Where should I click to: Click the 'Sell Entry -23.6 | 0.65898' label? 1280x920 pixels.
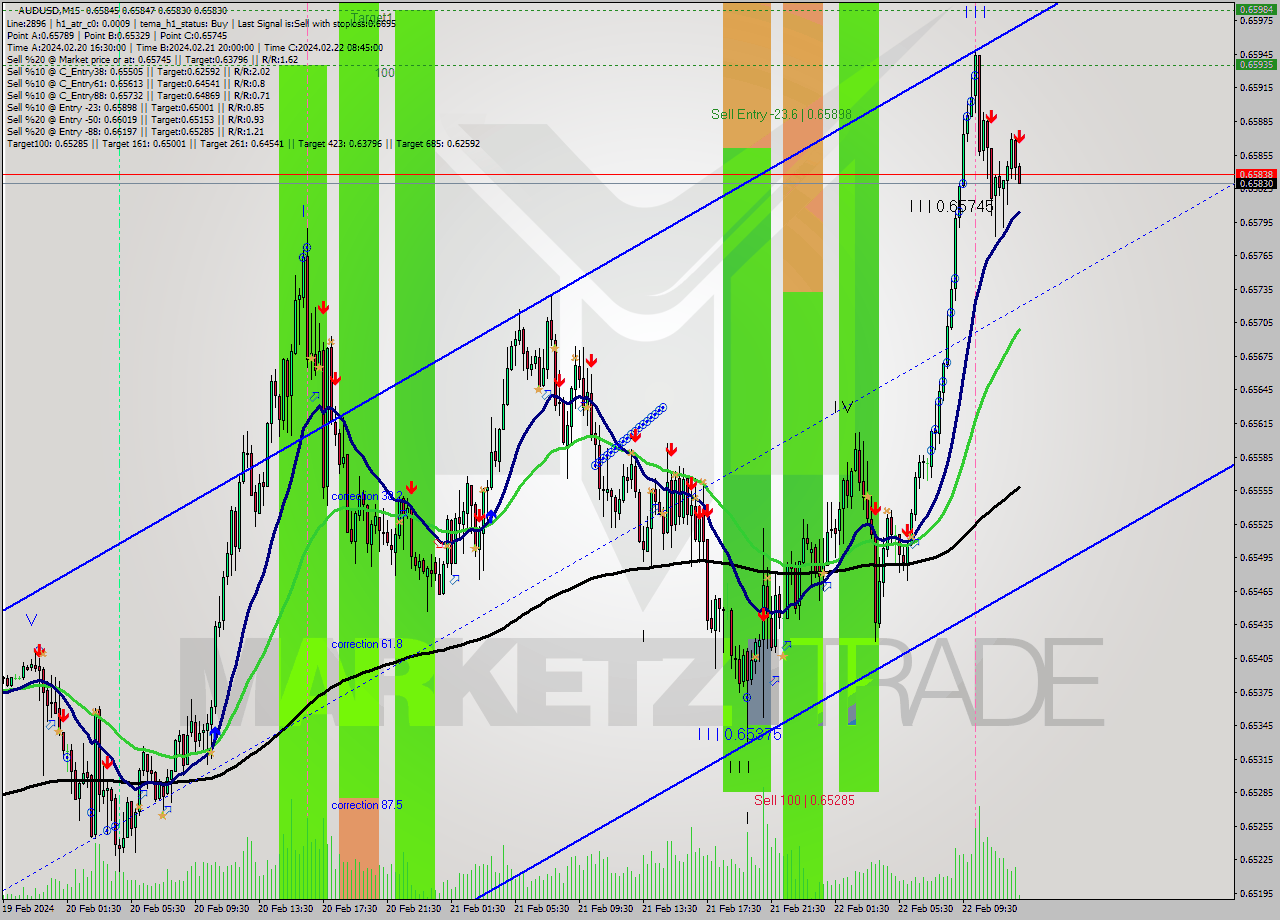pyautogui.click(x=781, y=114)
